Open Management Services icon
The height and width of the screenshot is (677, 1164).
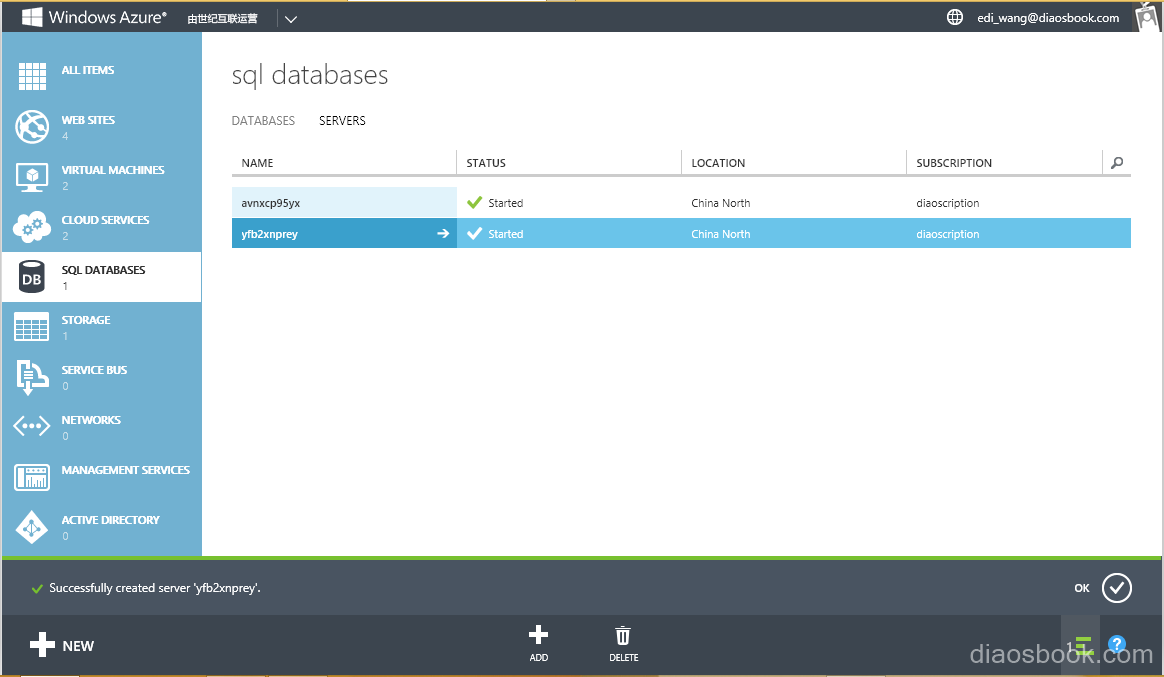click(32, 477)
